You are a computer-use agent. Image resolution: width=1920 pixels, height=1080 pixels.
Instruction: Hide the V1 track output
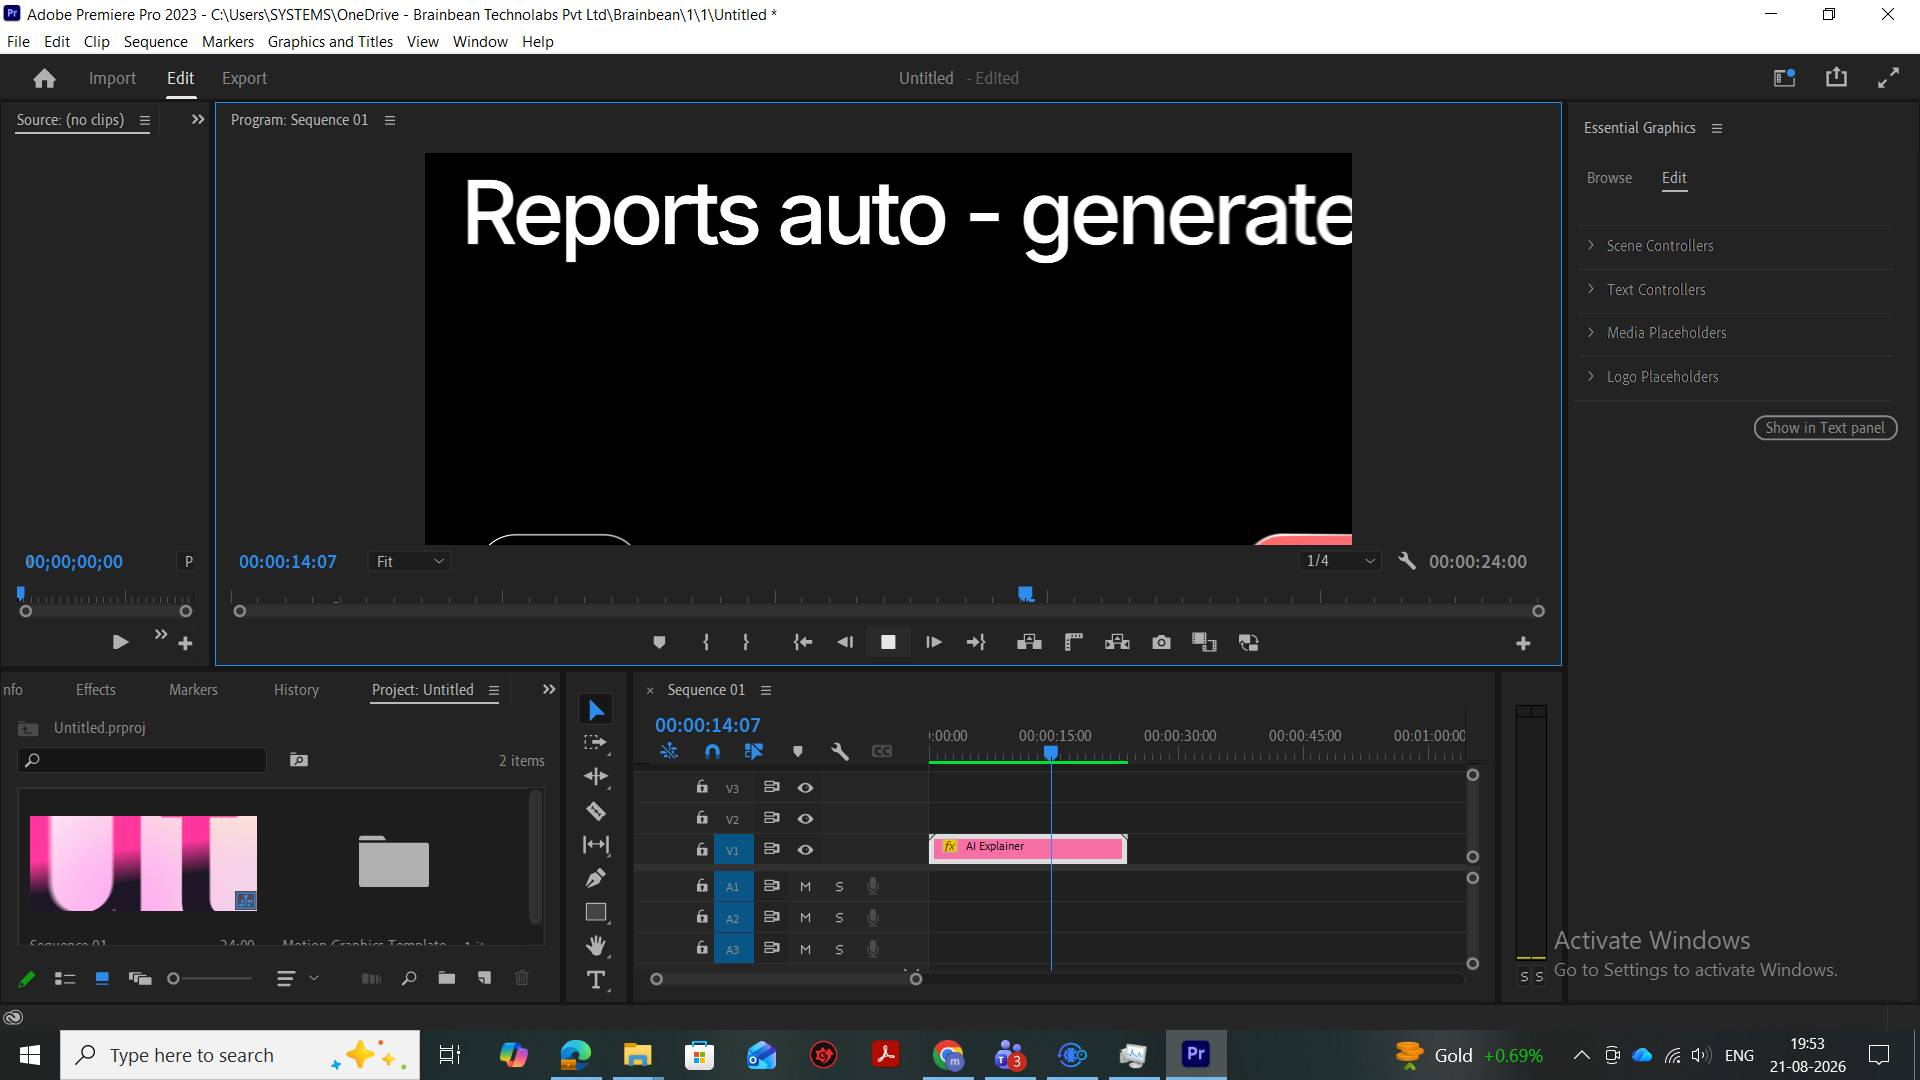tap(805, 850)
